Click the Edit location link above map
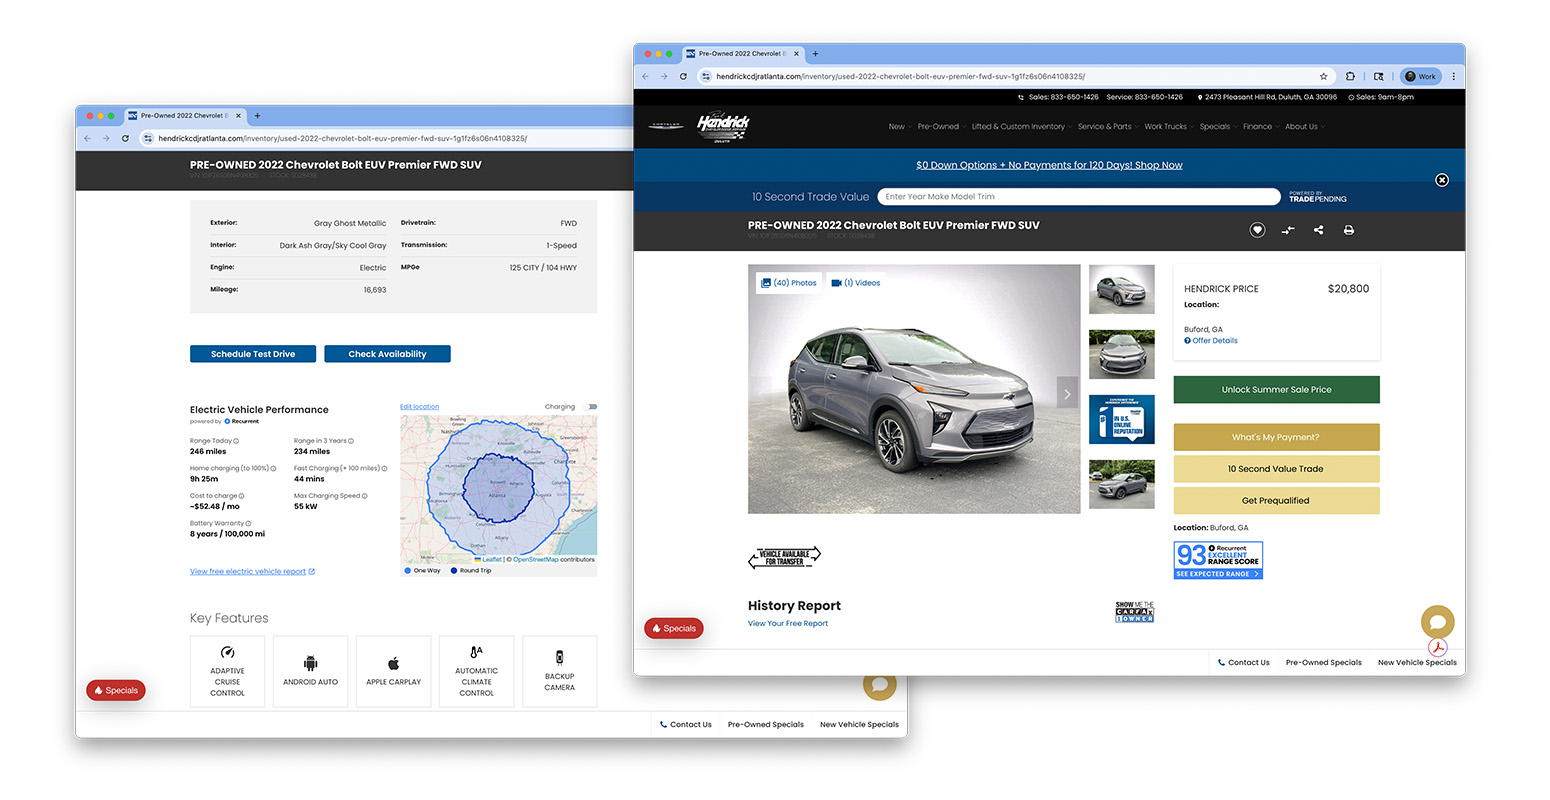 coord(419,407)
